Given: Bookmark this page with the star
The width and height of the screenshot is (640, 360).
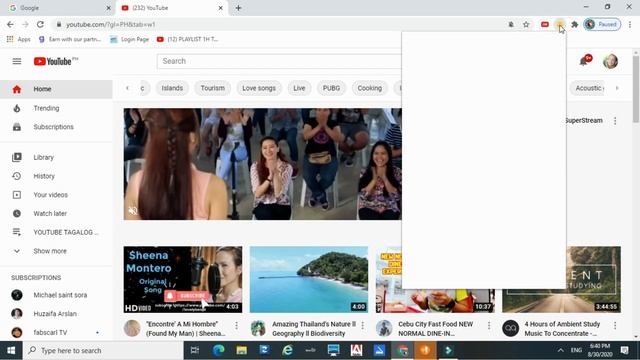Looking at the screenshot, I should pyautogui.click(x=526, y=24).
